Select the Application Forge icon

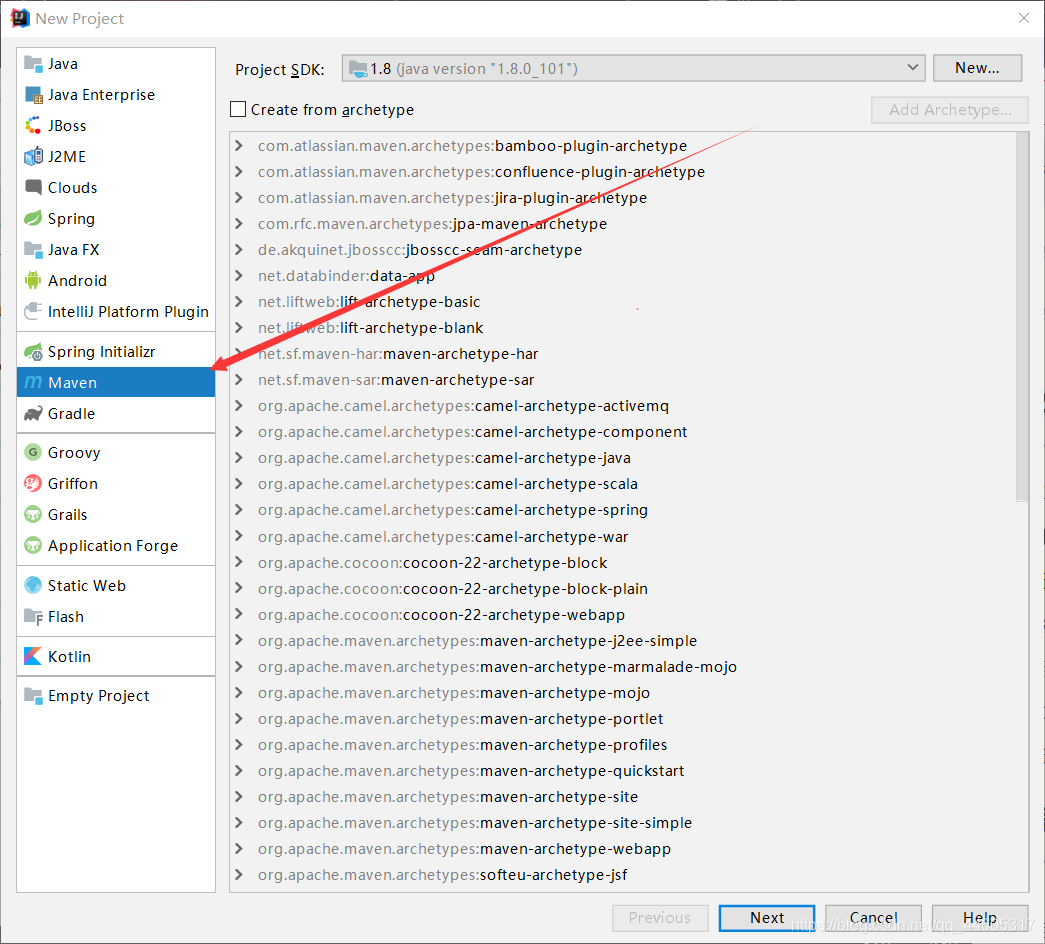pos(33,546)
